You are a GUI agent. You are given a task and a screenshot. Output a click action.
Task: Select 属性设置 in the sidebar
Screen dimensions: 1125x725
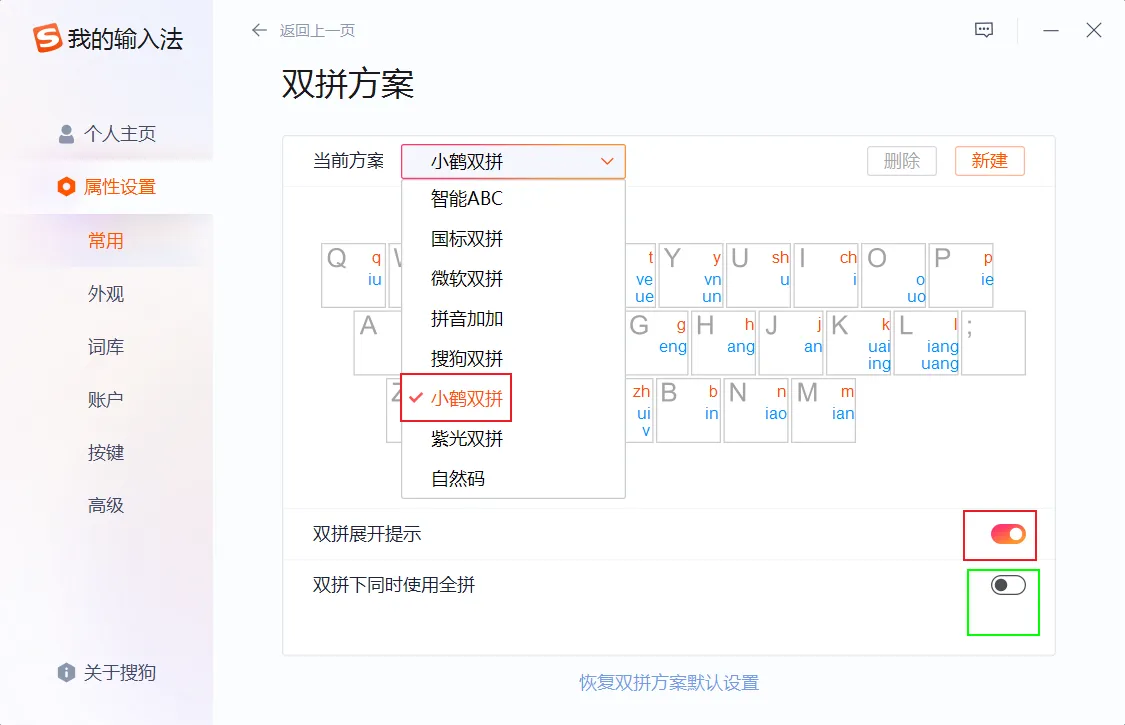pos(107,187)
